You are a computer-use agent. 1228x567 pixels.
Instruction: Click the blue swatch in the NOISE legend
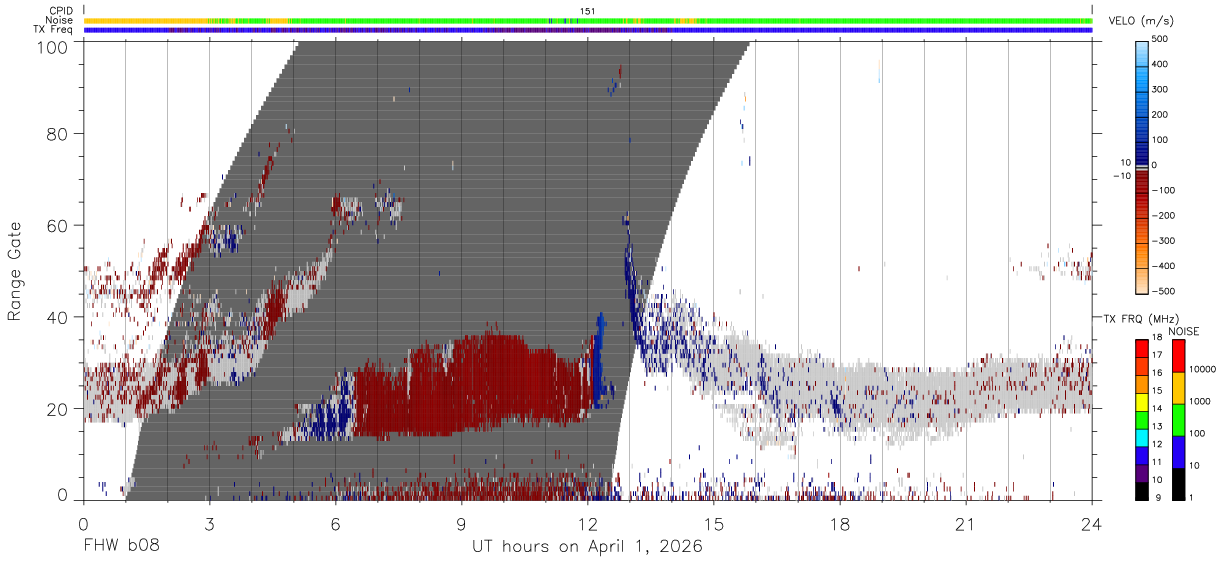[1177, 452]
